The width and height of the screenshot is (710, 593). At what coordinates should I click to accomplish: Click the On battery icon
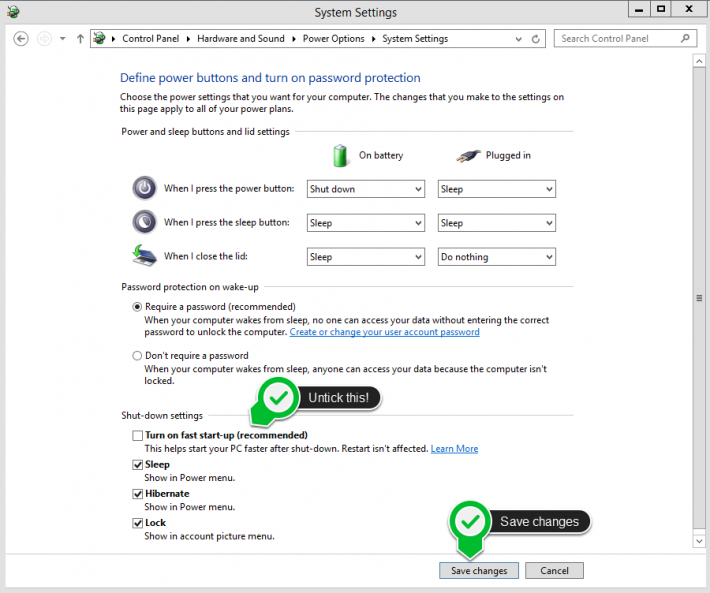[x=340, y=156]
